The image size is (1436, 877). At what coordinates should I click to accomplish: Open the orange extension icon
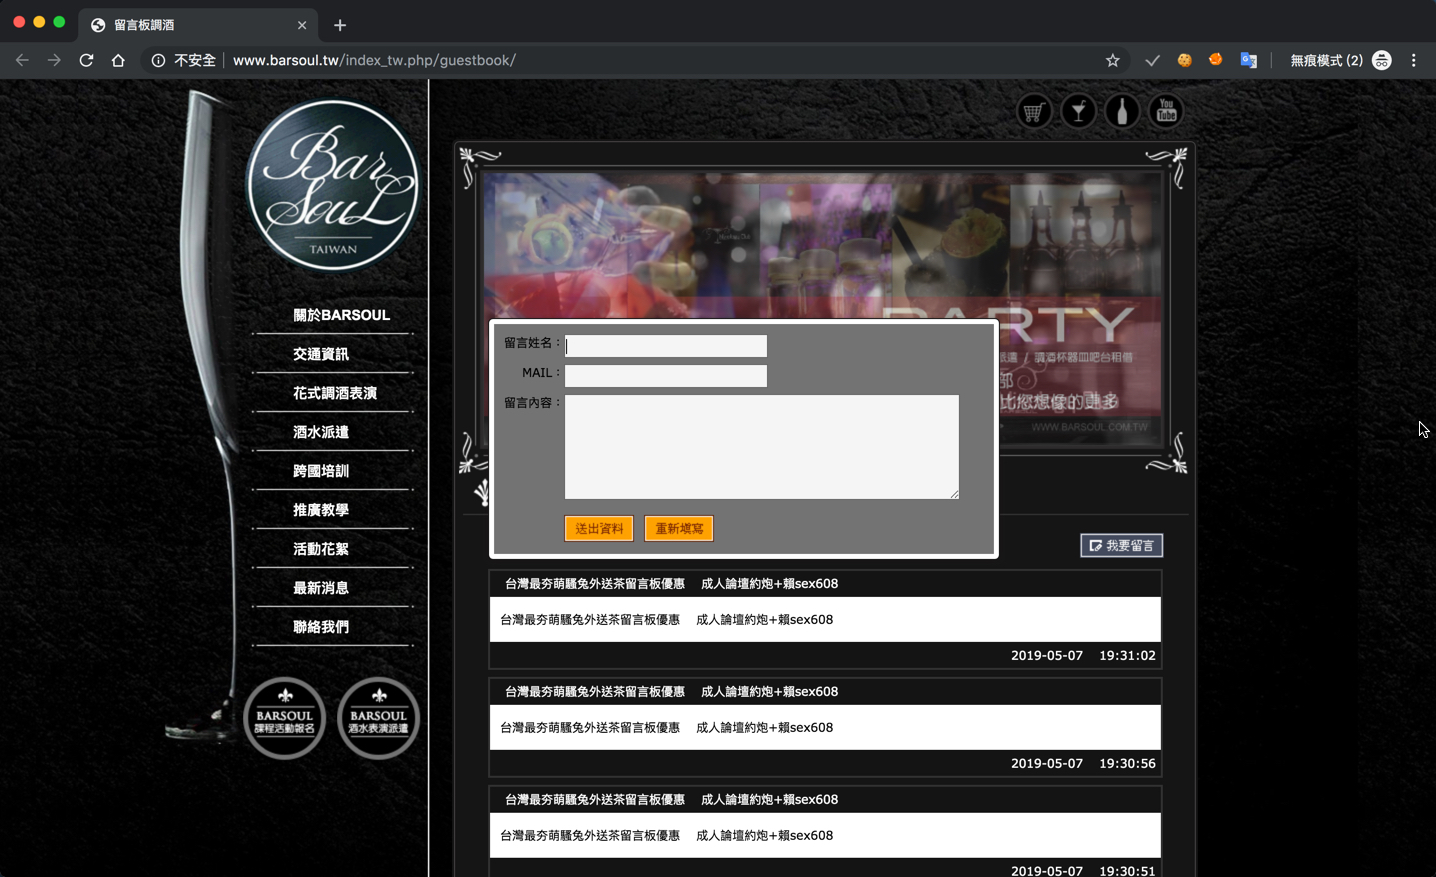(x=1216, y=60)
